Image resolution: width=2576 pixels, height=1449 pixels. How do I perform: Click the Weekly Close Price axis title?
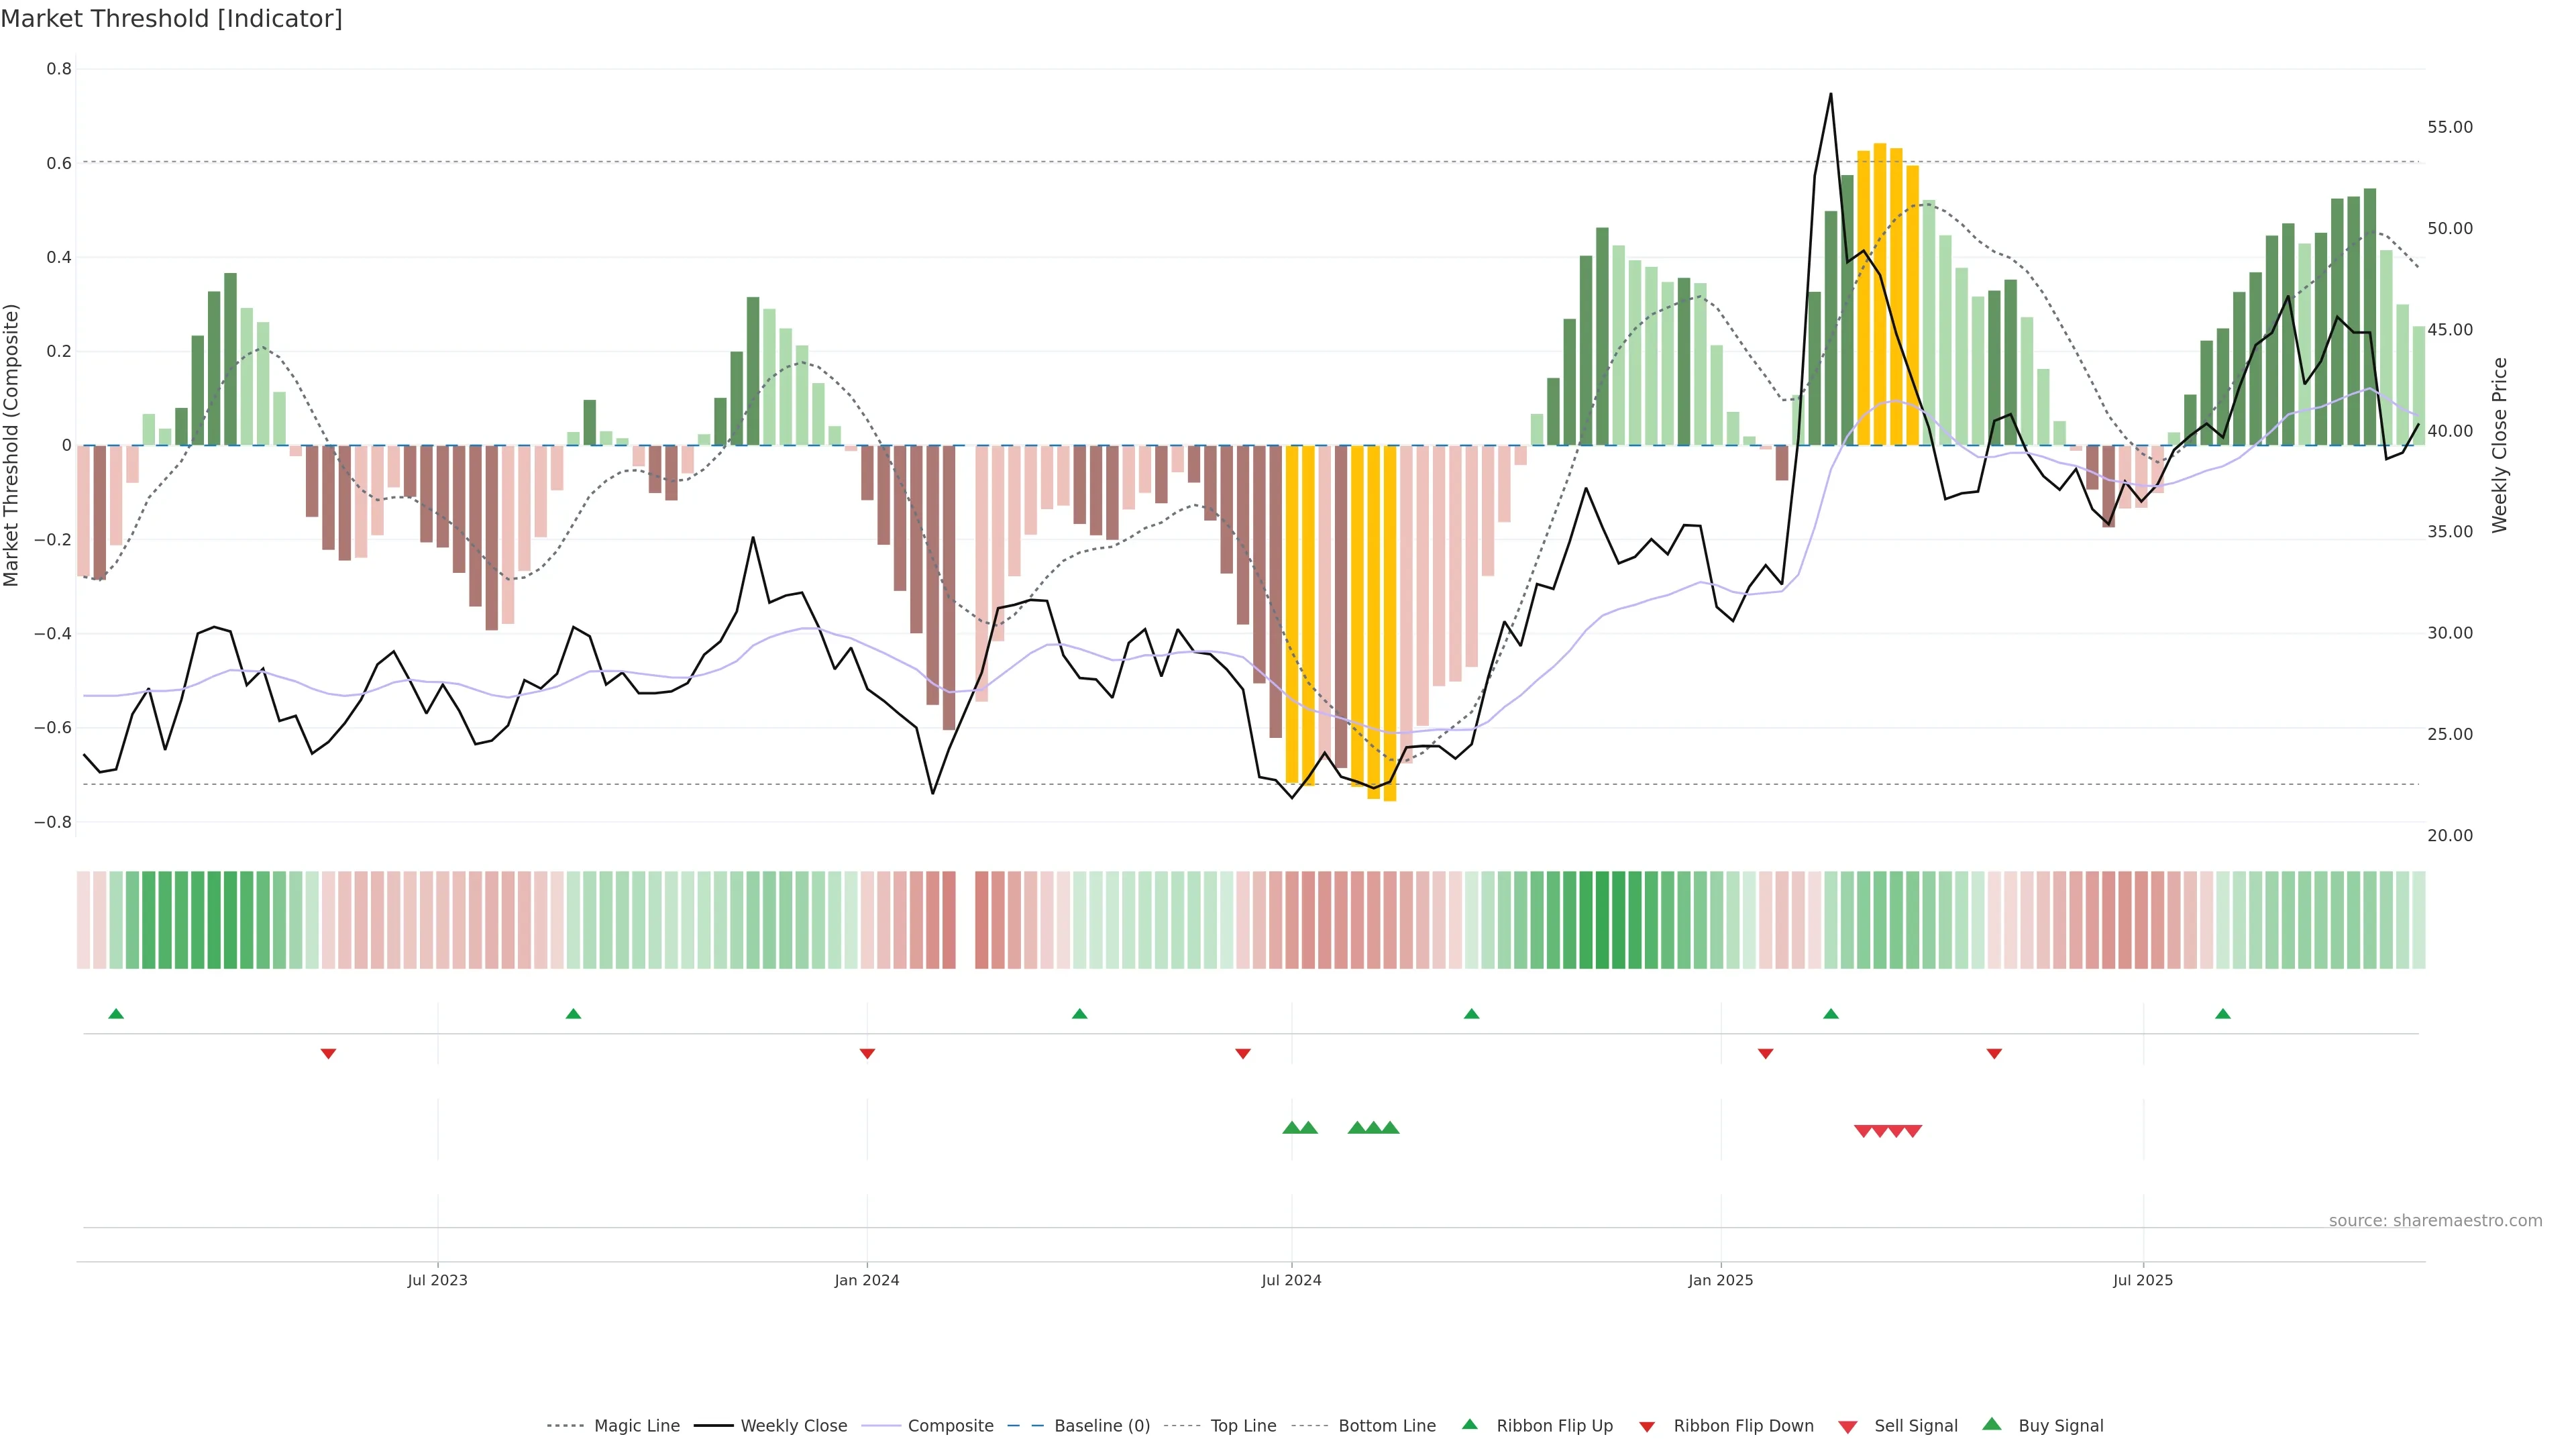point(2499,445)
